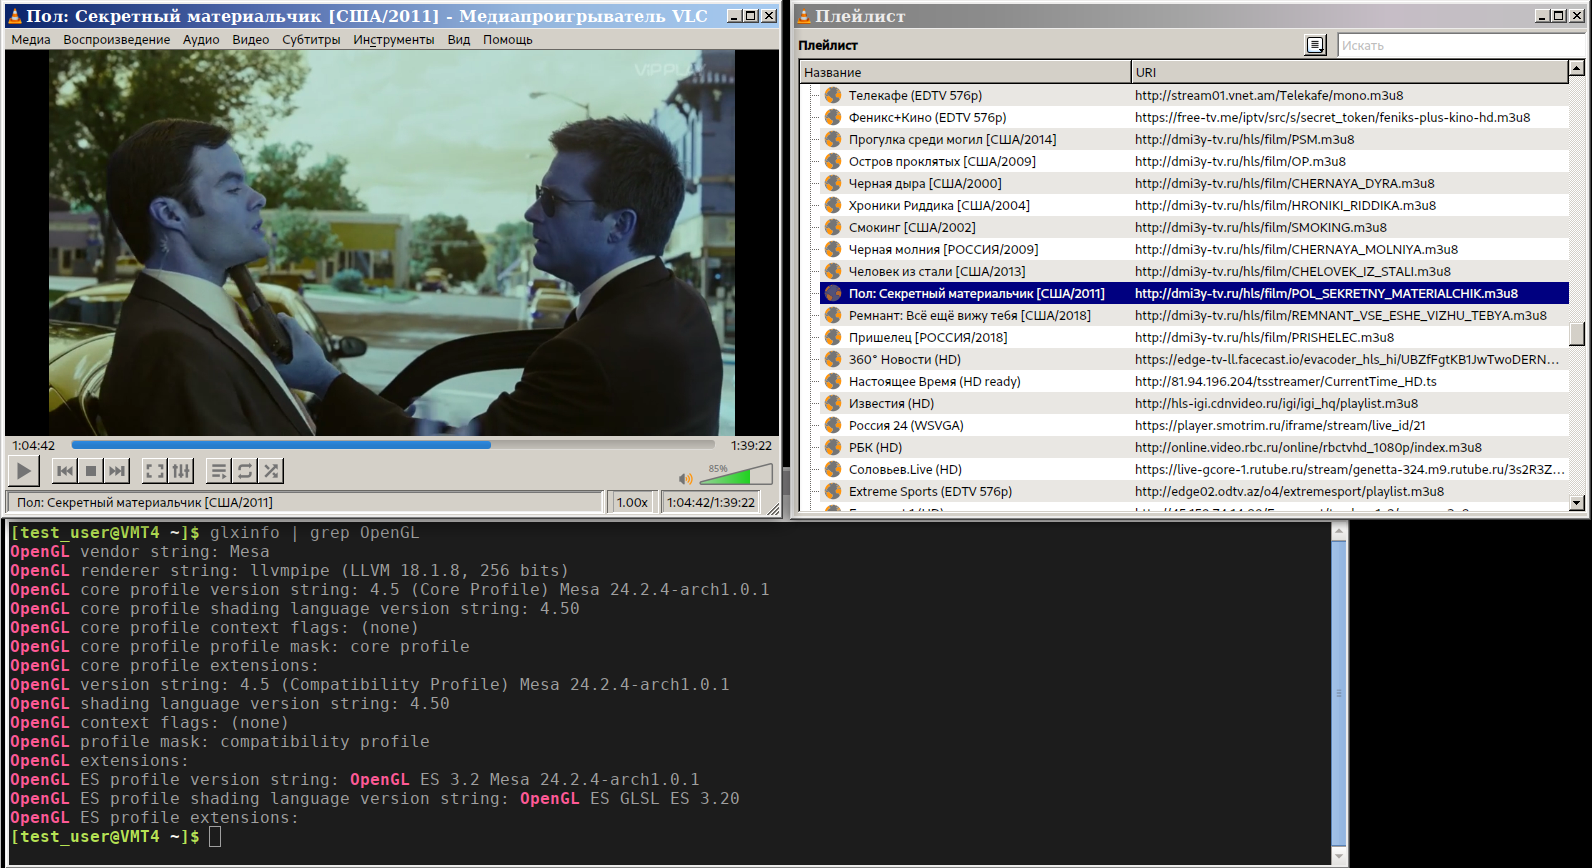
Task: Click the Искать search field in playlist
Action: tap(1461, 45)
